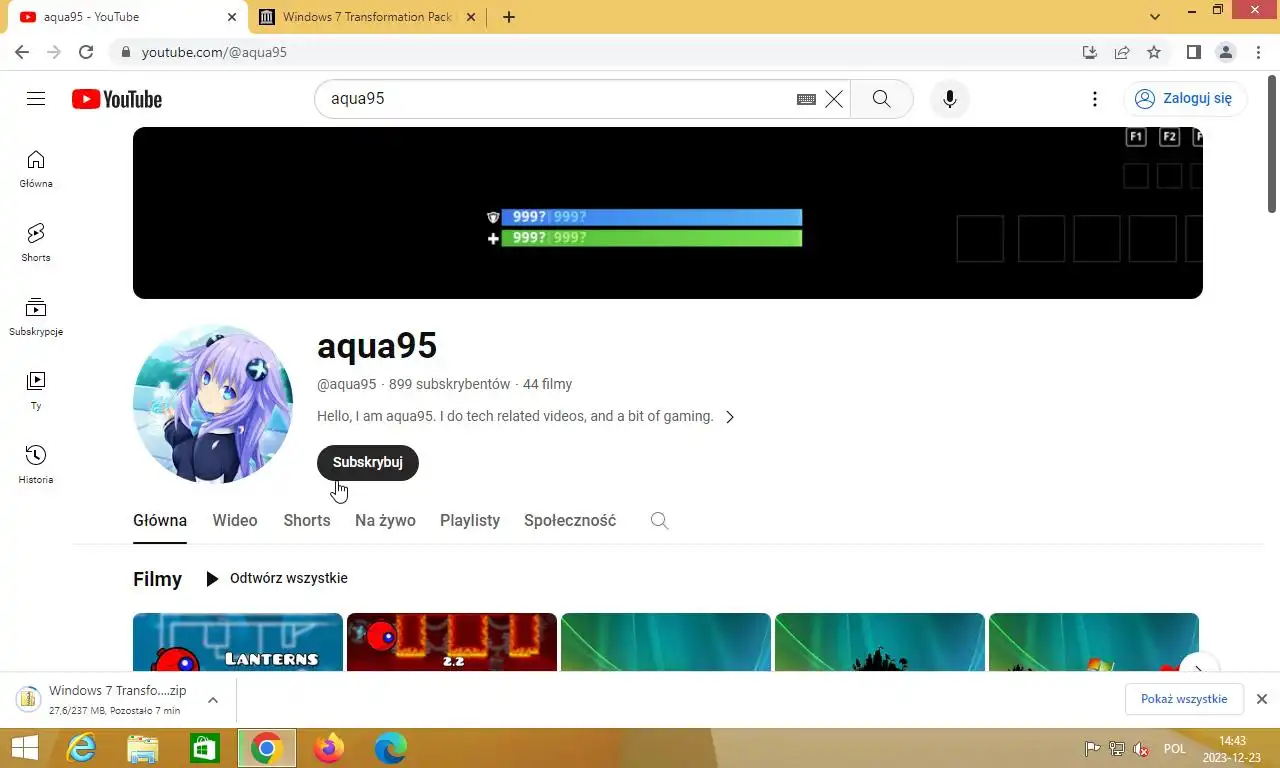Image resolution: width=1280 pixels, height=768 pixels.
Task: Go back with the browser arrow
Action: coord(22,52)
